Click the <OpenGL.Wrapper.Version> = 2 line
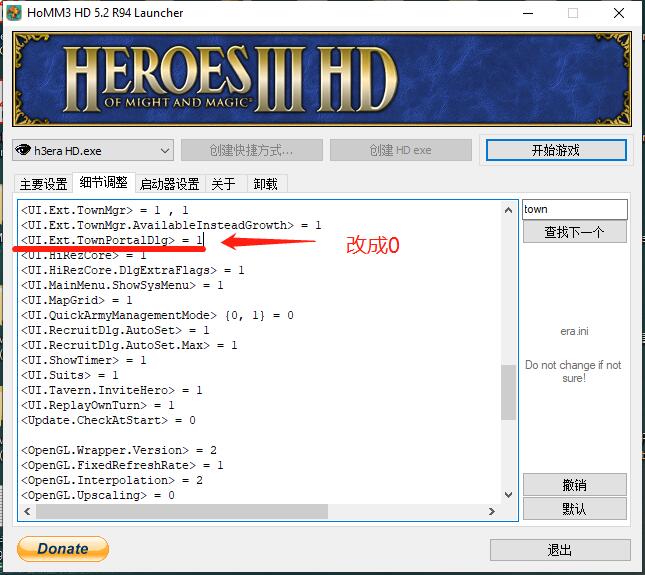 [119, 450]
